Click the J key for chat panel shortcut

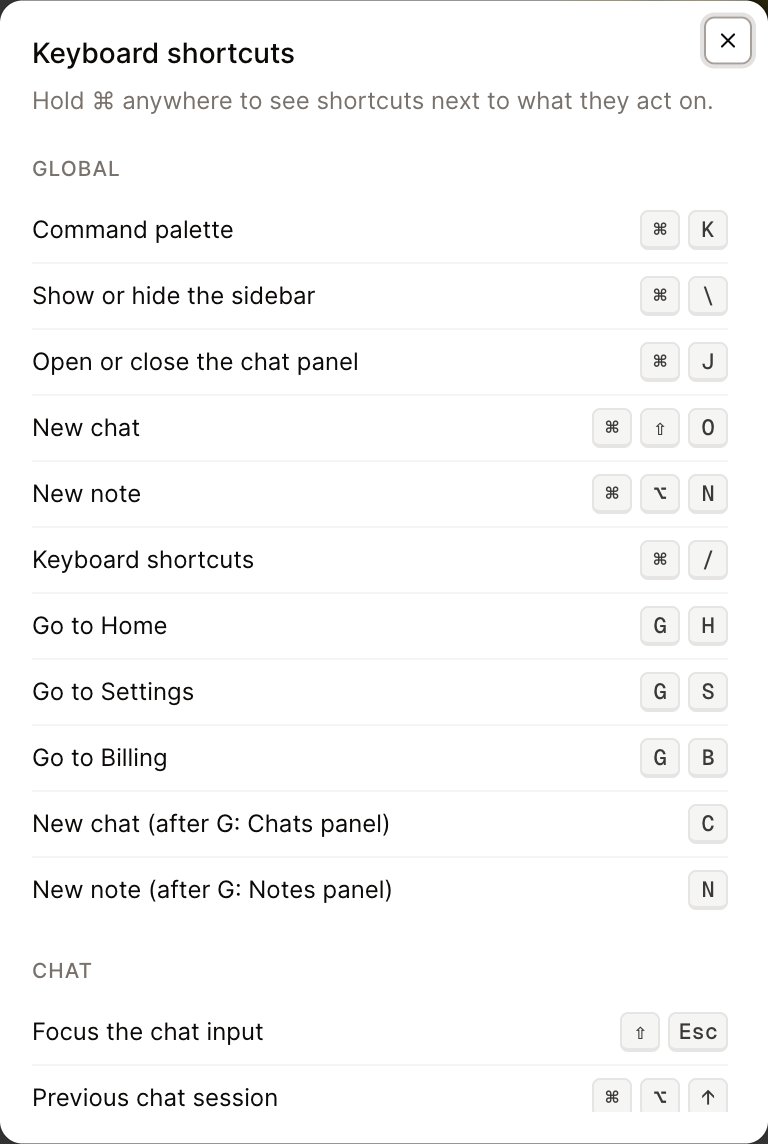tap(707, 362)
